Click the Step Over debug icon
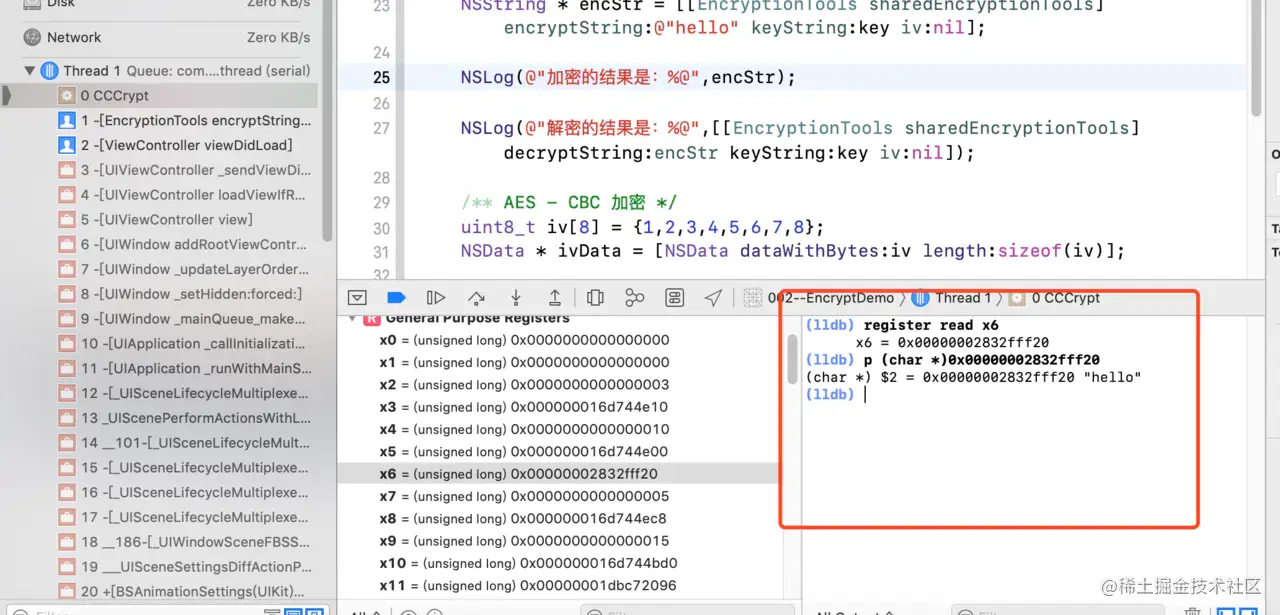 [476, 298]
